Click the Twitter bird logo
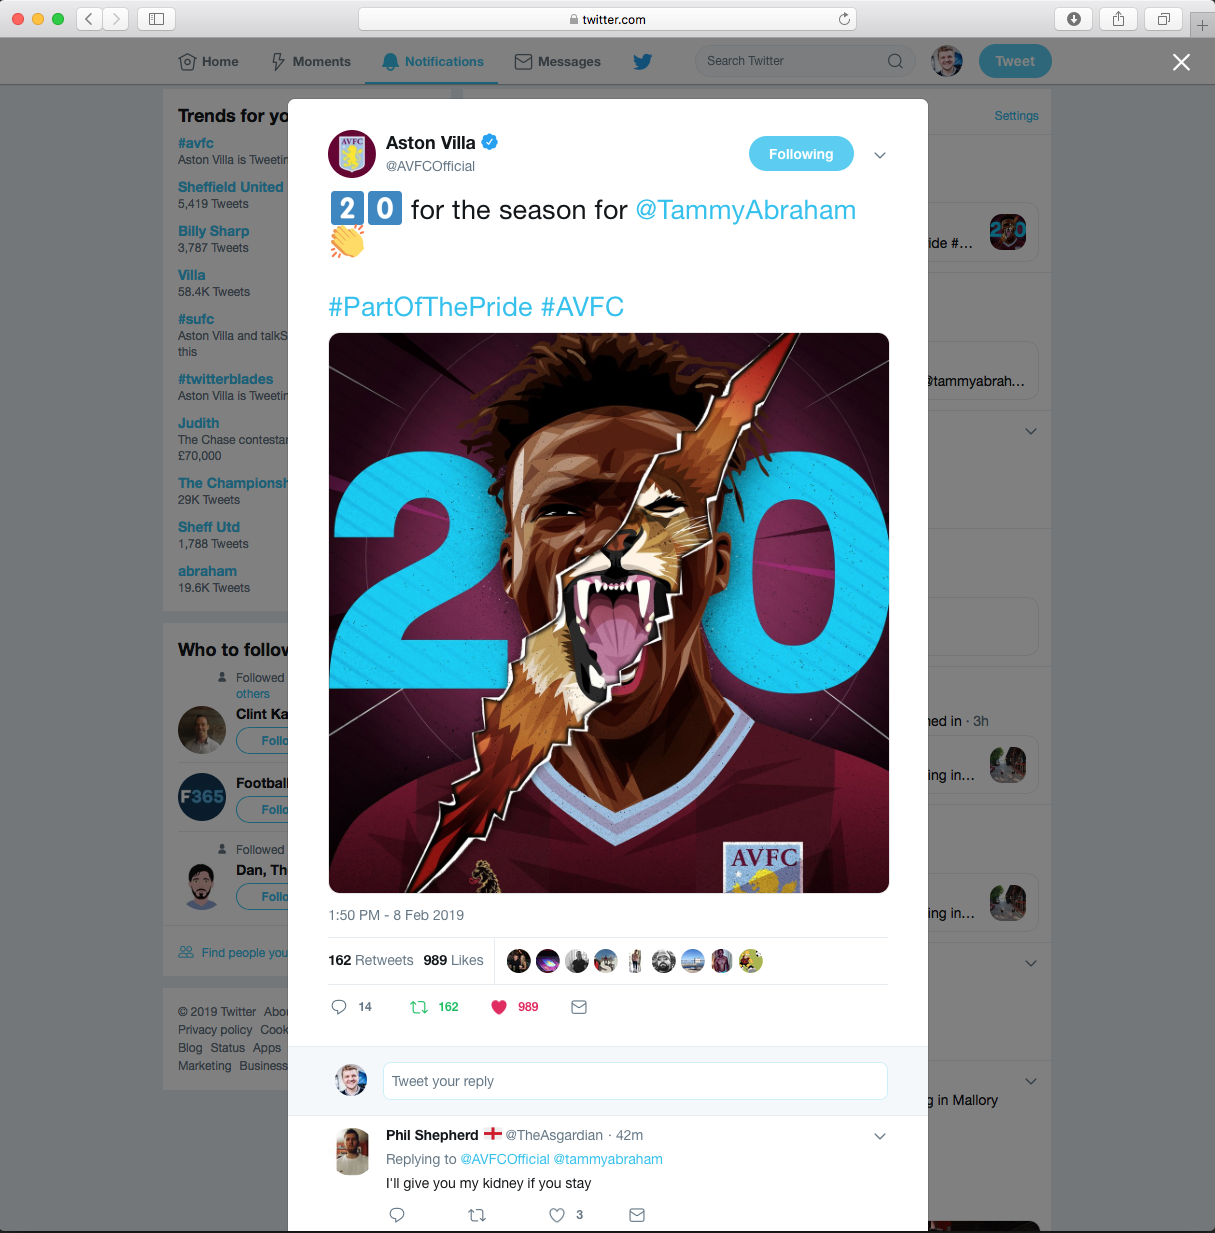The image size is (1215, 1233). click(x=642, y=61)
